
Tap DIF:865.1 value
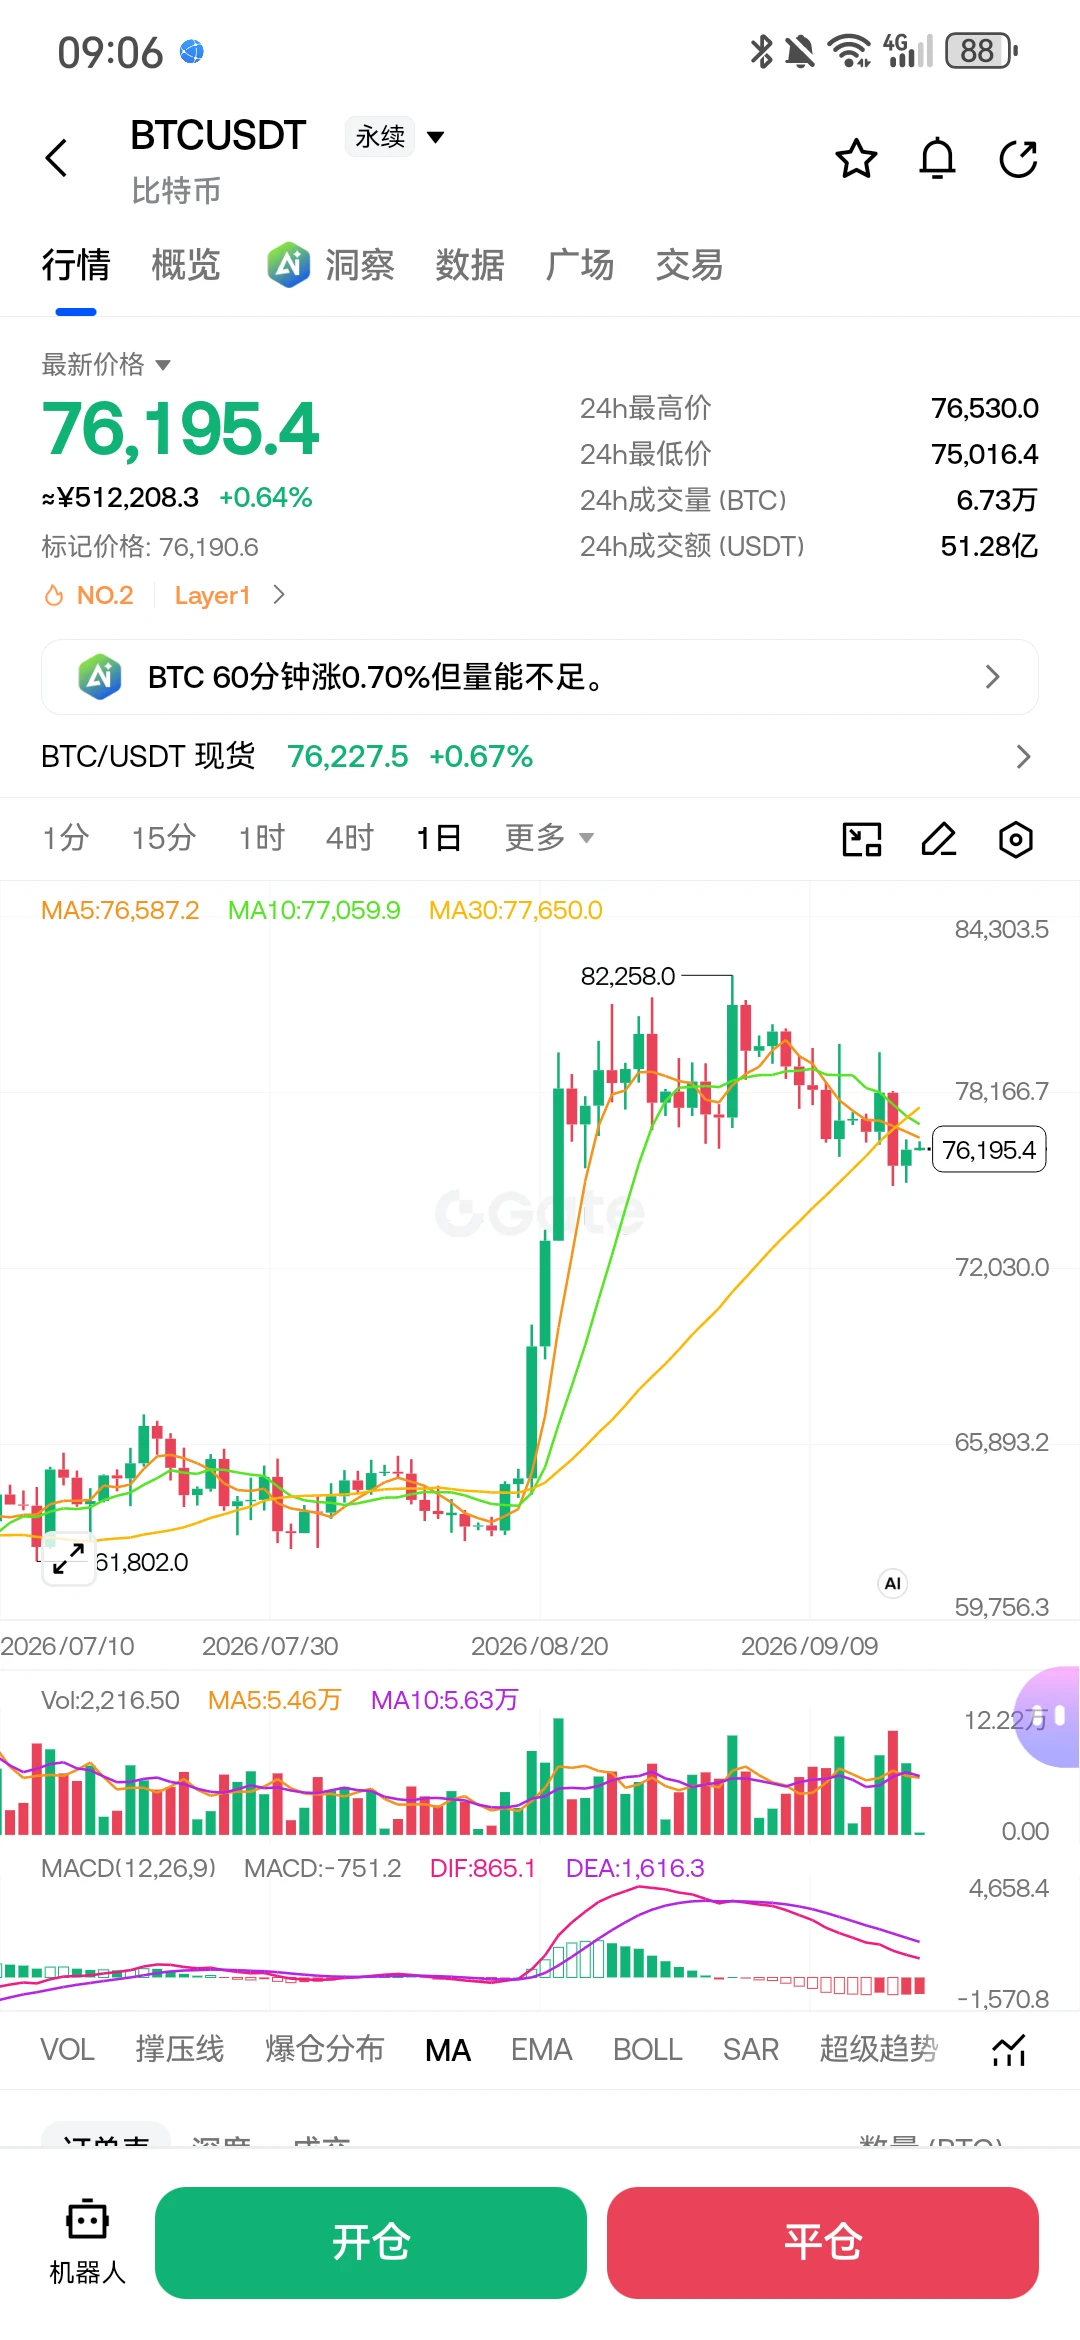[483, 1868]
